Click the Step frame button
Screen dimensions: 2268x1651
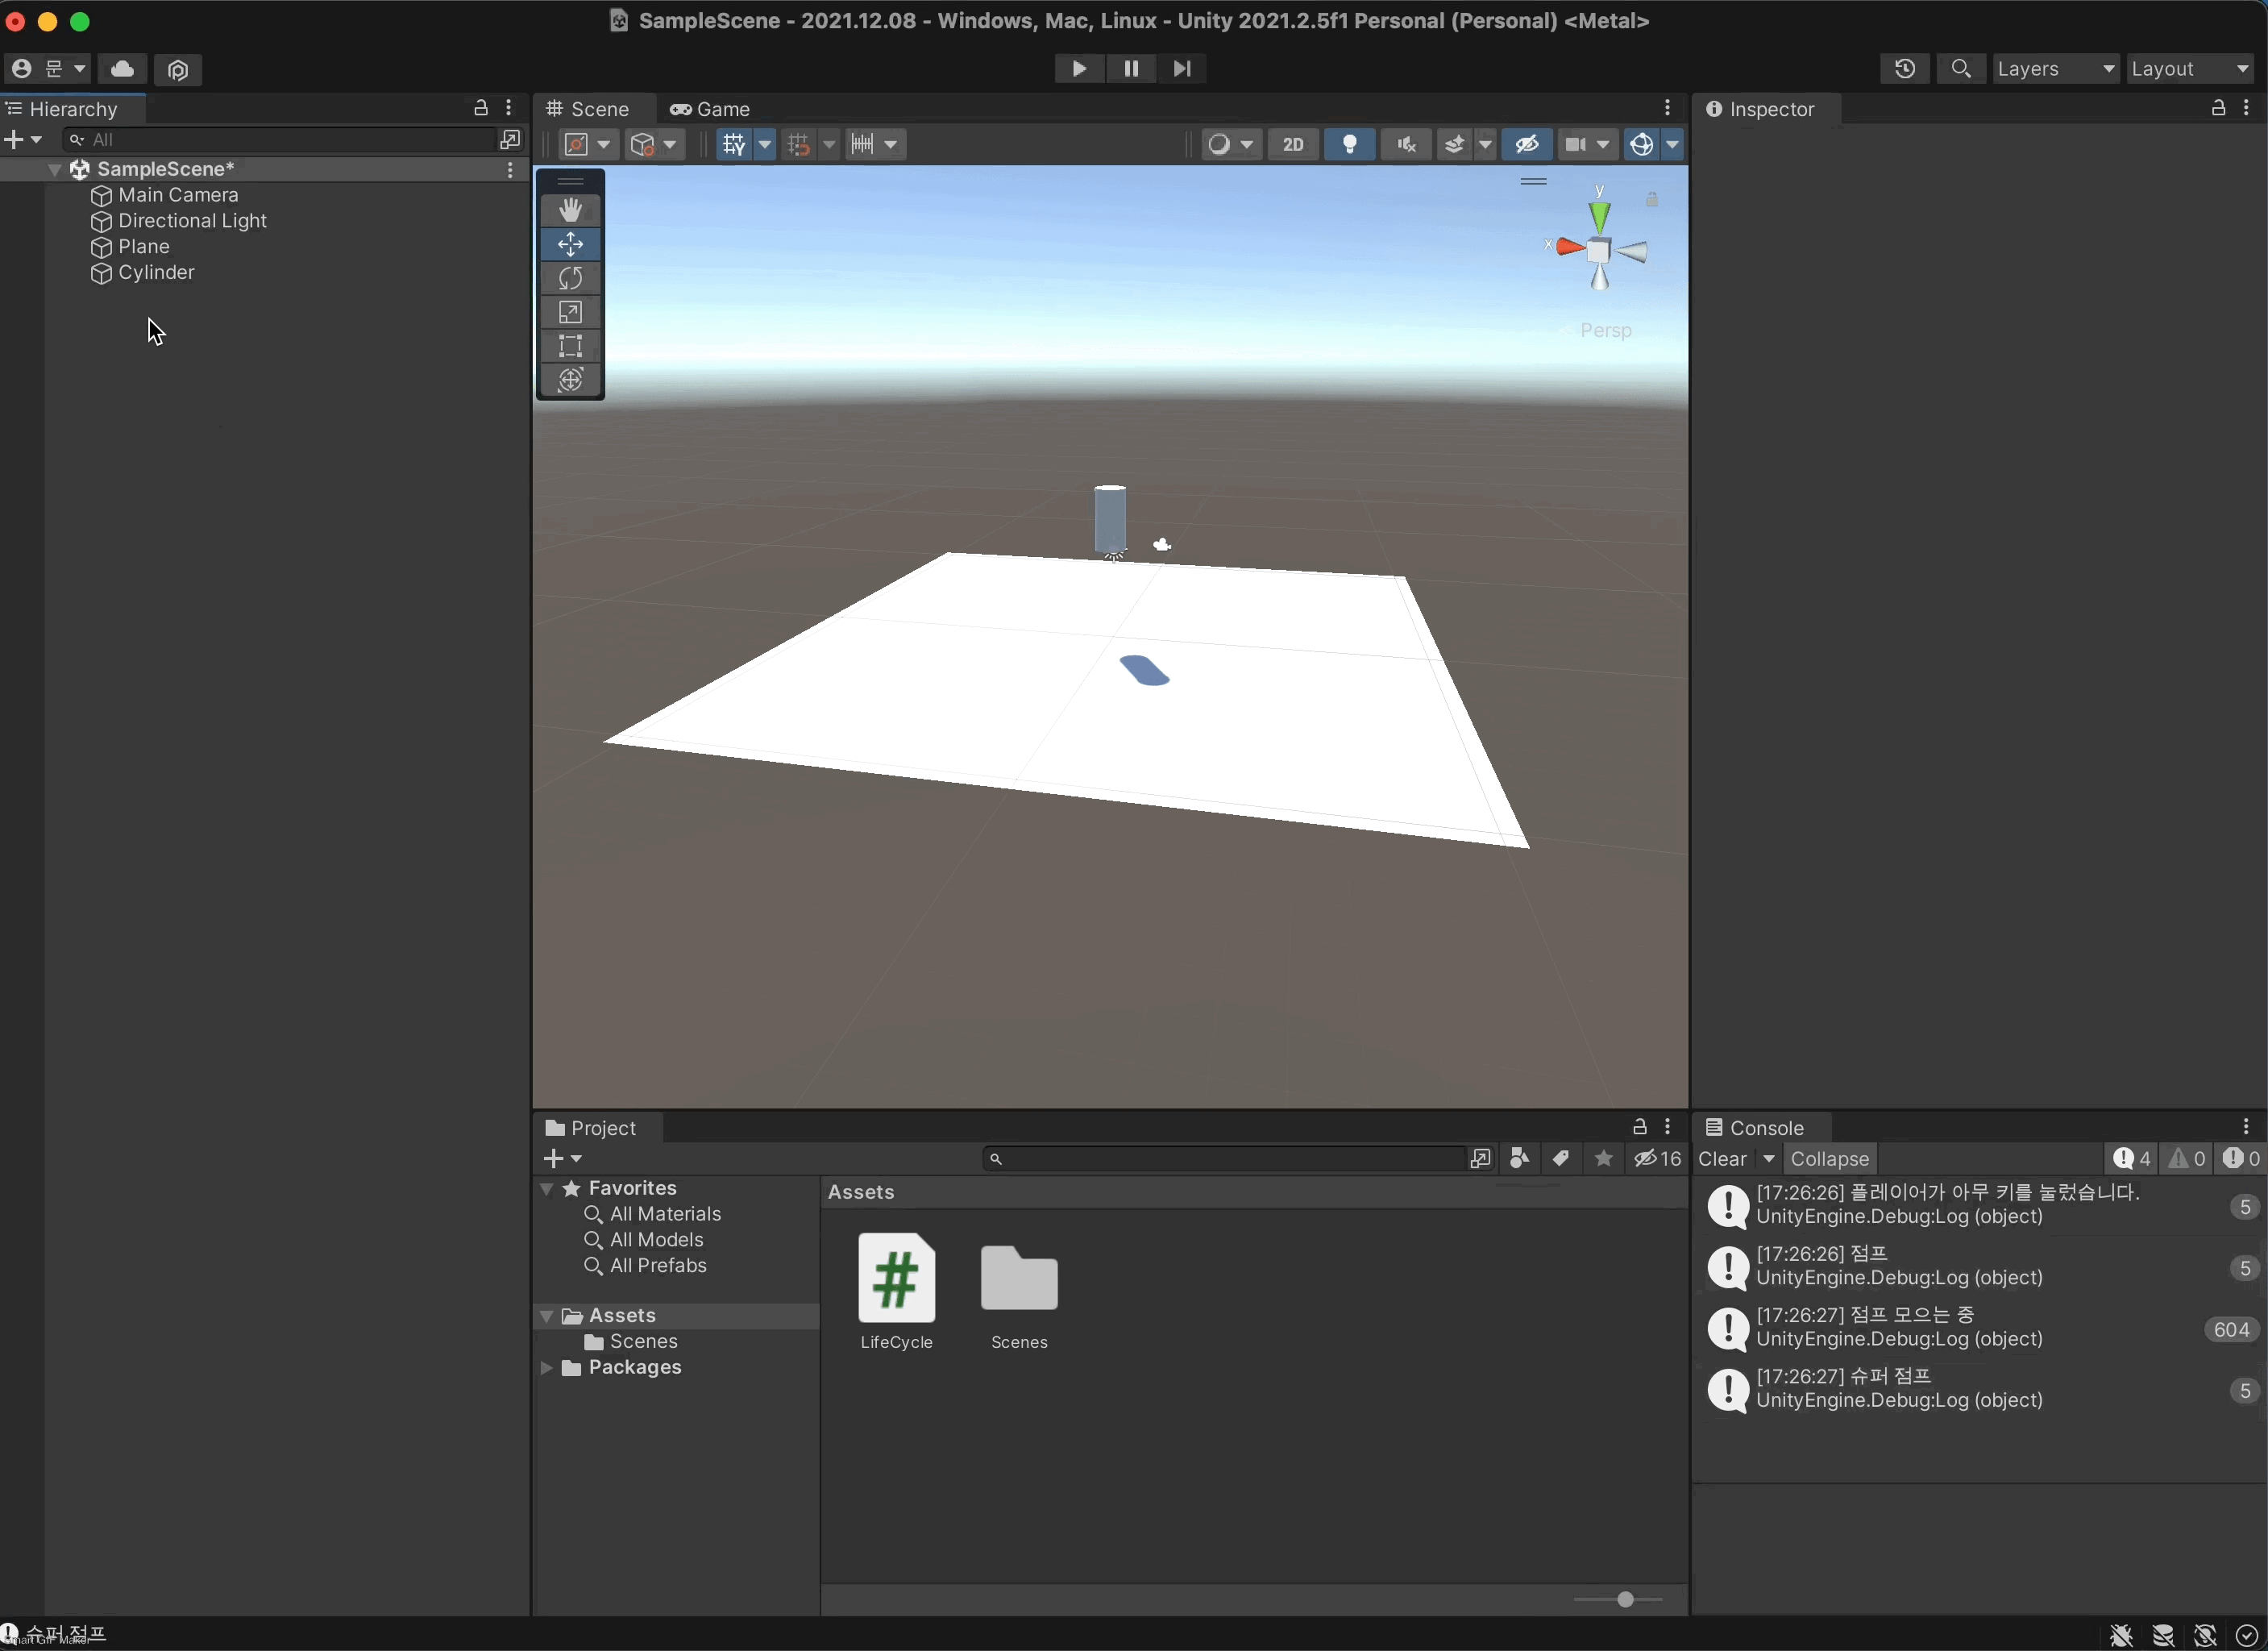pyautogui.click(x=1182, y=68)
